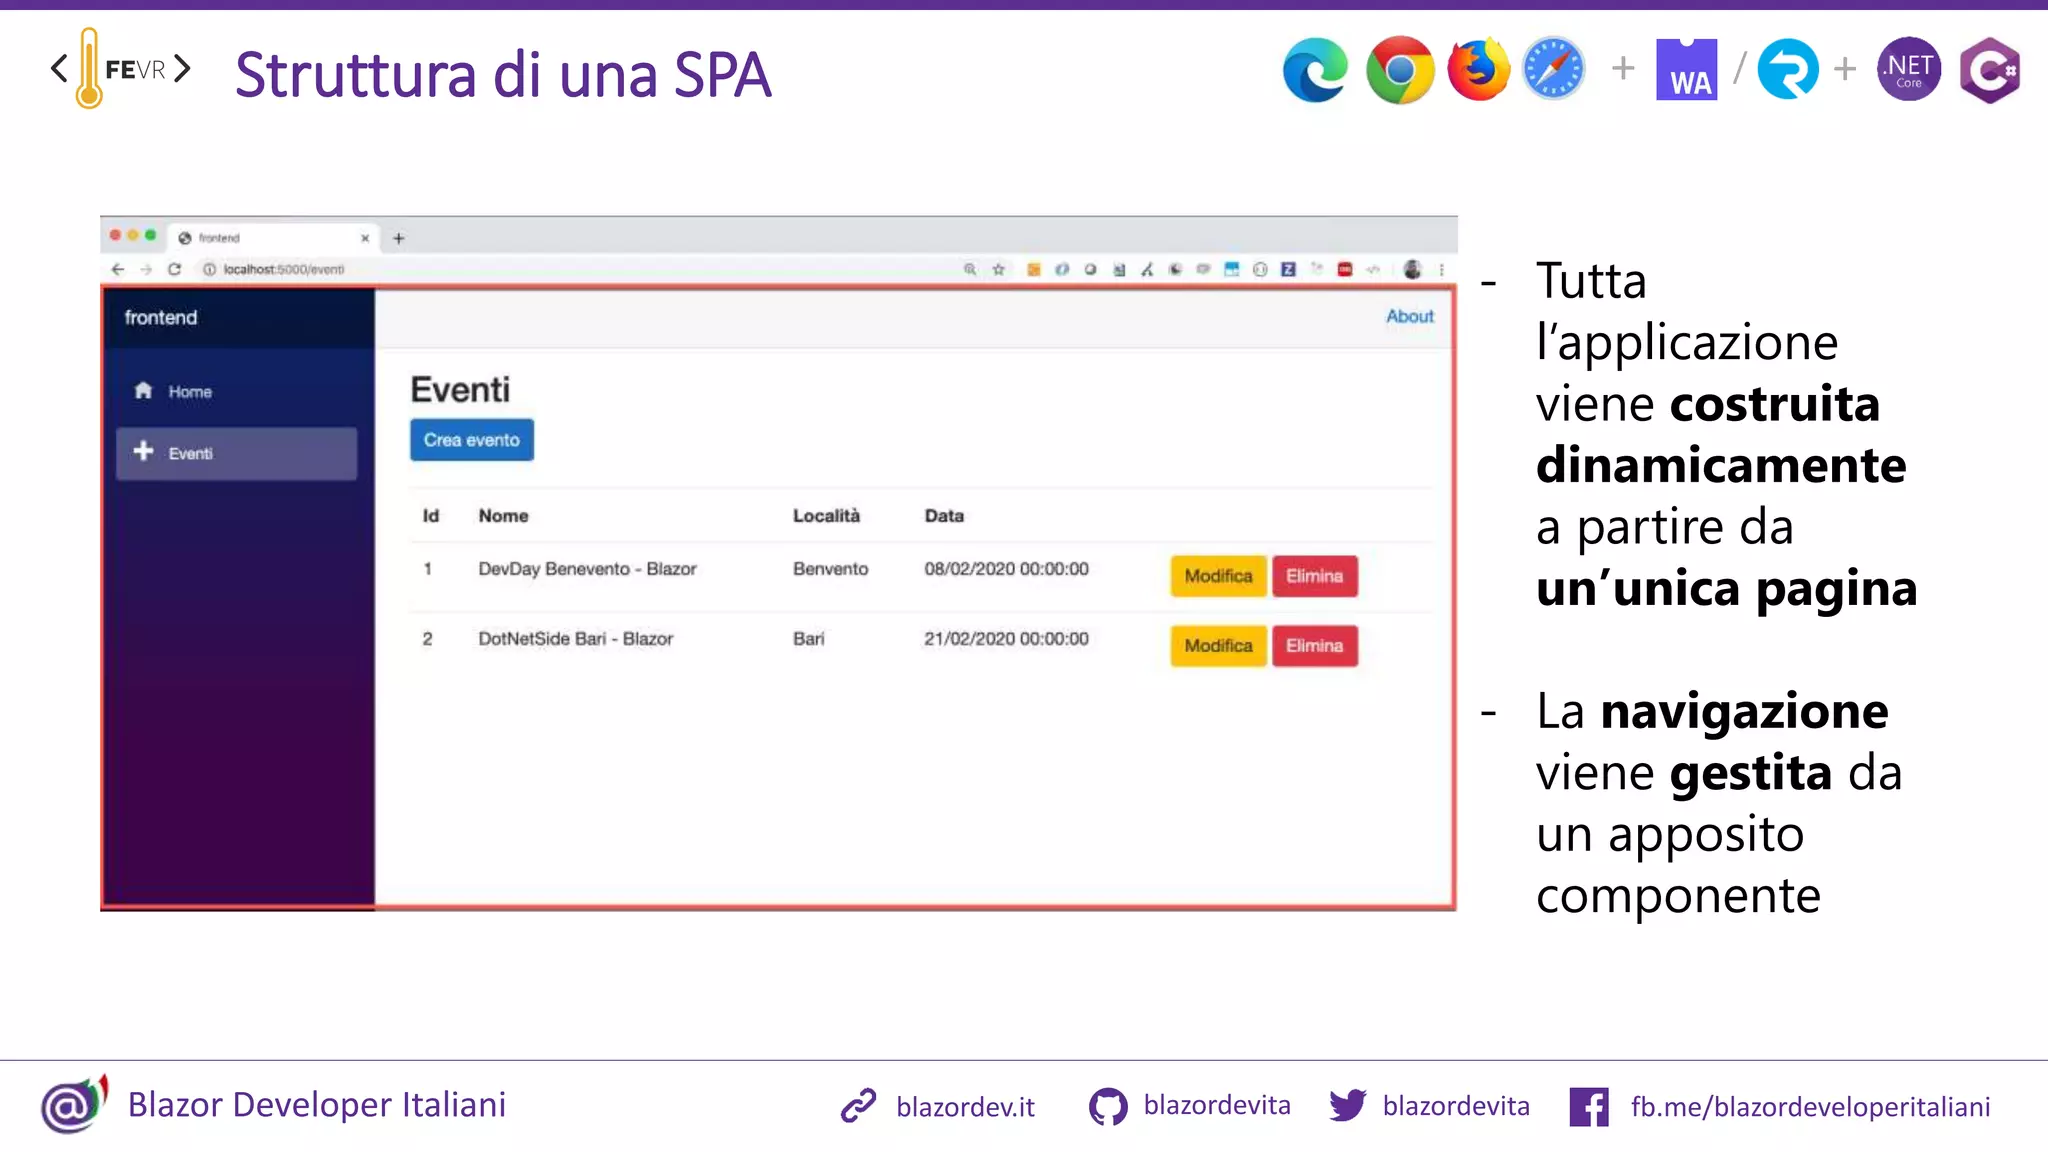Click the orange extension icon in the browser toolbar
2048x1152 pixels.
click(1034, 269)
